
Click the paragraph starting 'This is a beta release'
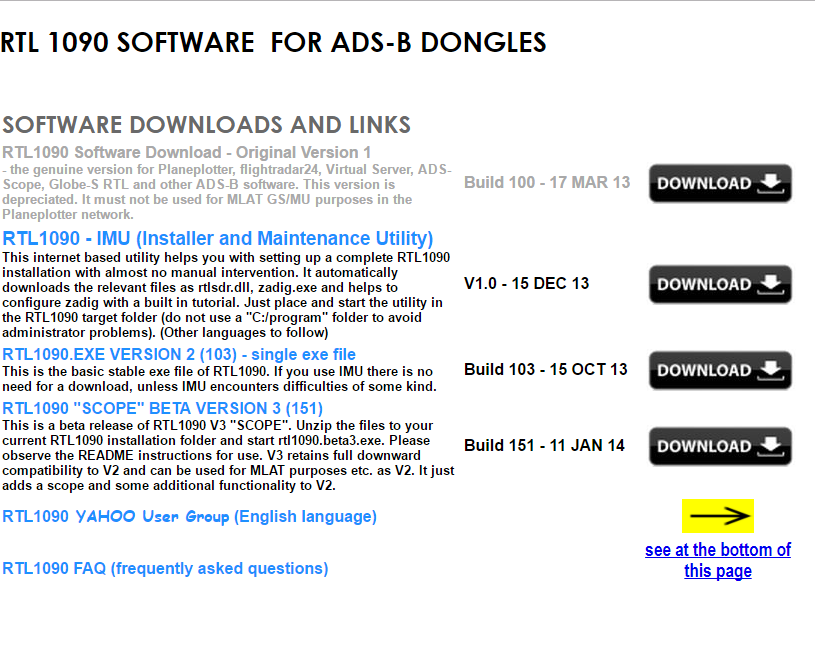click(228, 456)
